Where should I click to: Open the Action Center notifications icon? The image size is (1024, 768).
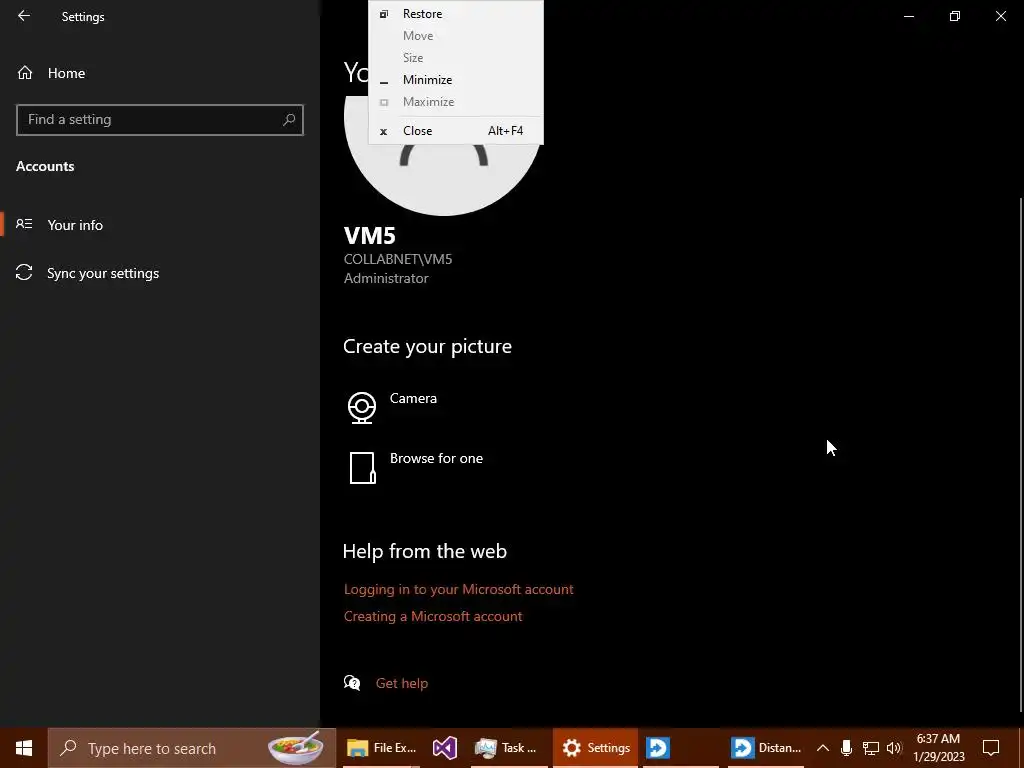(991, 748)
